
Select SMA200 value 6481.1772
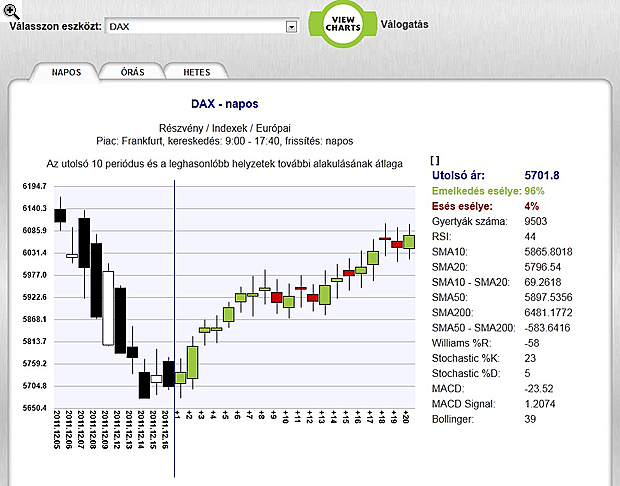click(x=548, y=313)
